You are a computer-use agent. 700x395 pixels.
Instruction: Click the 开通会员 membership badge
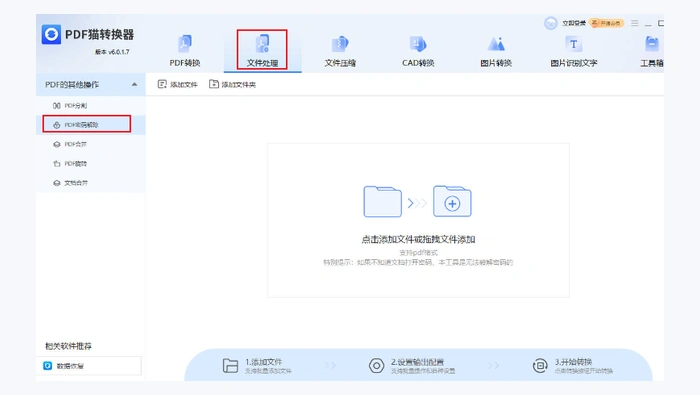[x=606, y=23]
